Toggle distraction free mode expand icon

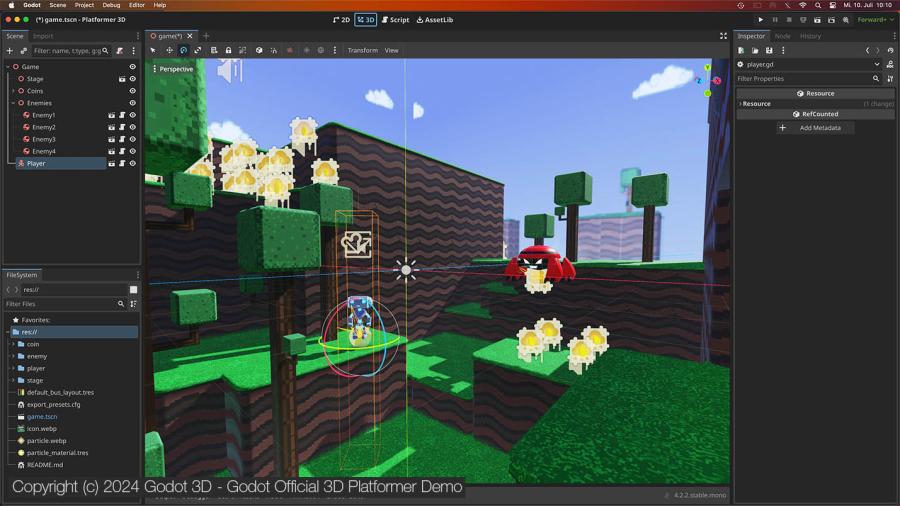(723, 36)
